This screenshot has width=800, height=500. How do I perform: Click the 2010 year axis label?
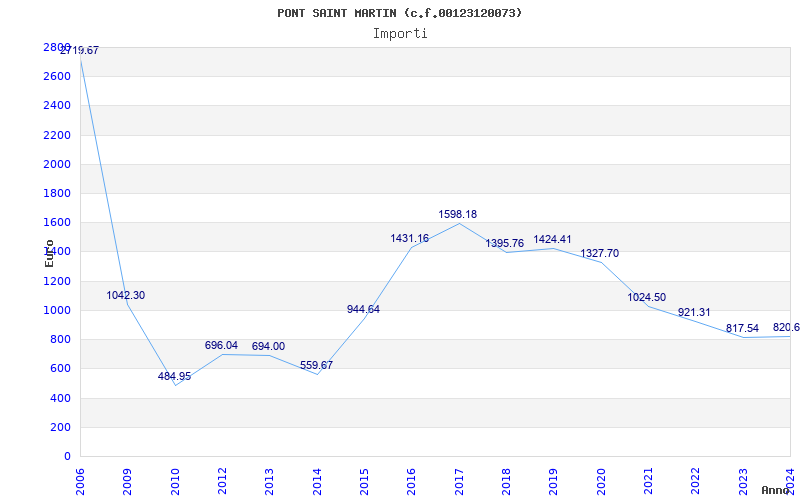(x=175, y=479)
